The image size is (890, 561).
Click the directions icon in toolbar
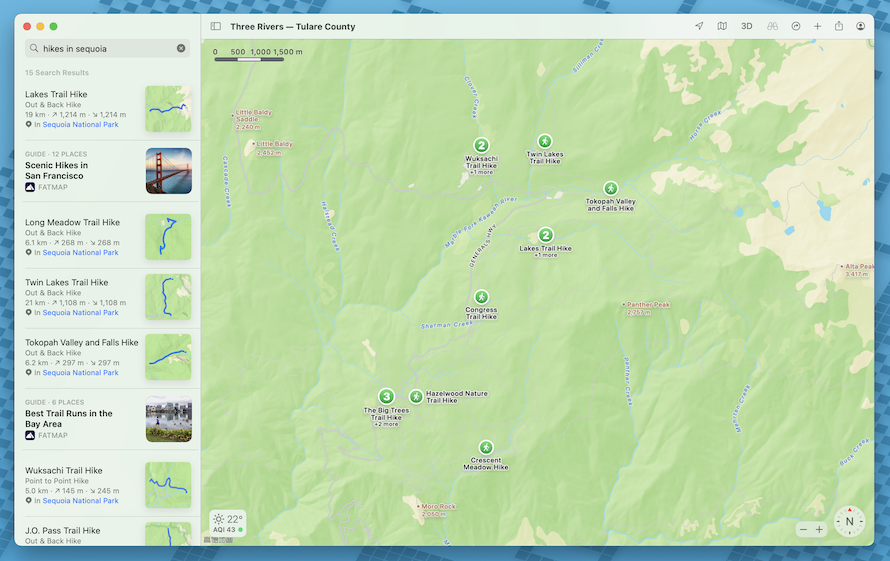pyautogui.click(x=796, y=26)
